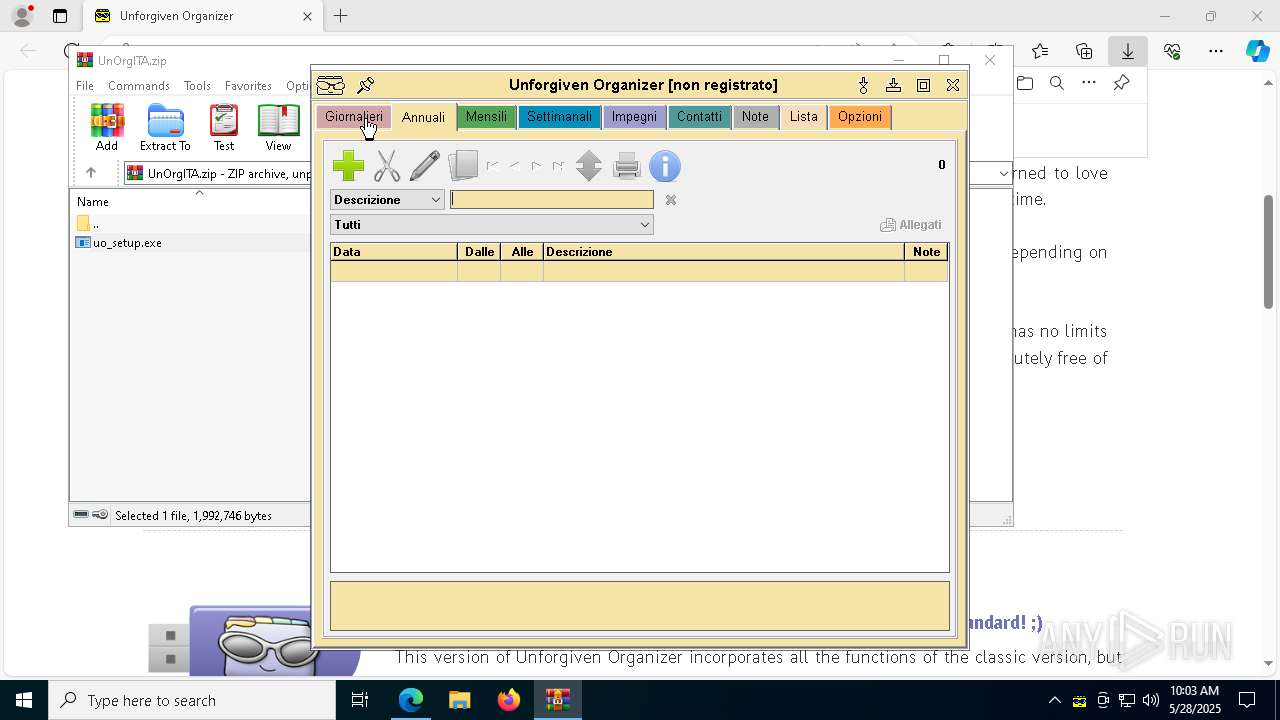The image size is (1280, 720).
Task: Open the blue info icon
Action: [x=665, y=166]
